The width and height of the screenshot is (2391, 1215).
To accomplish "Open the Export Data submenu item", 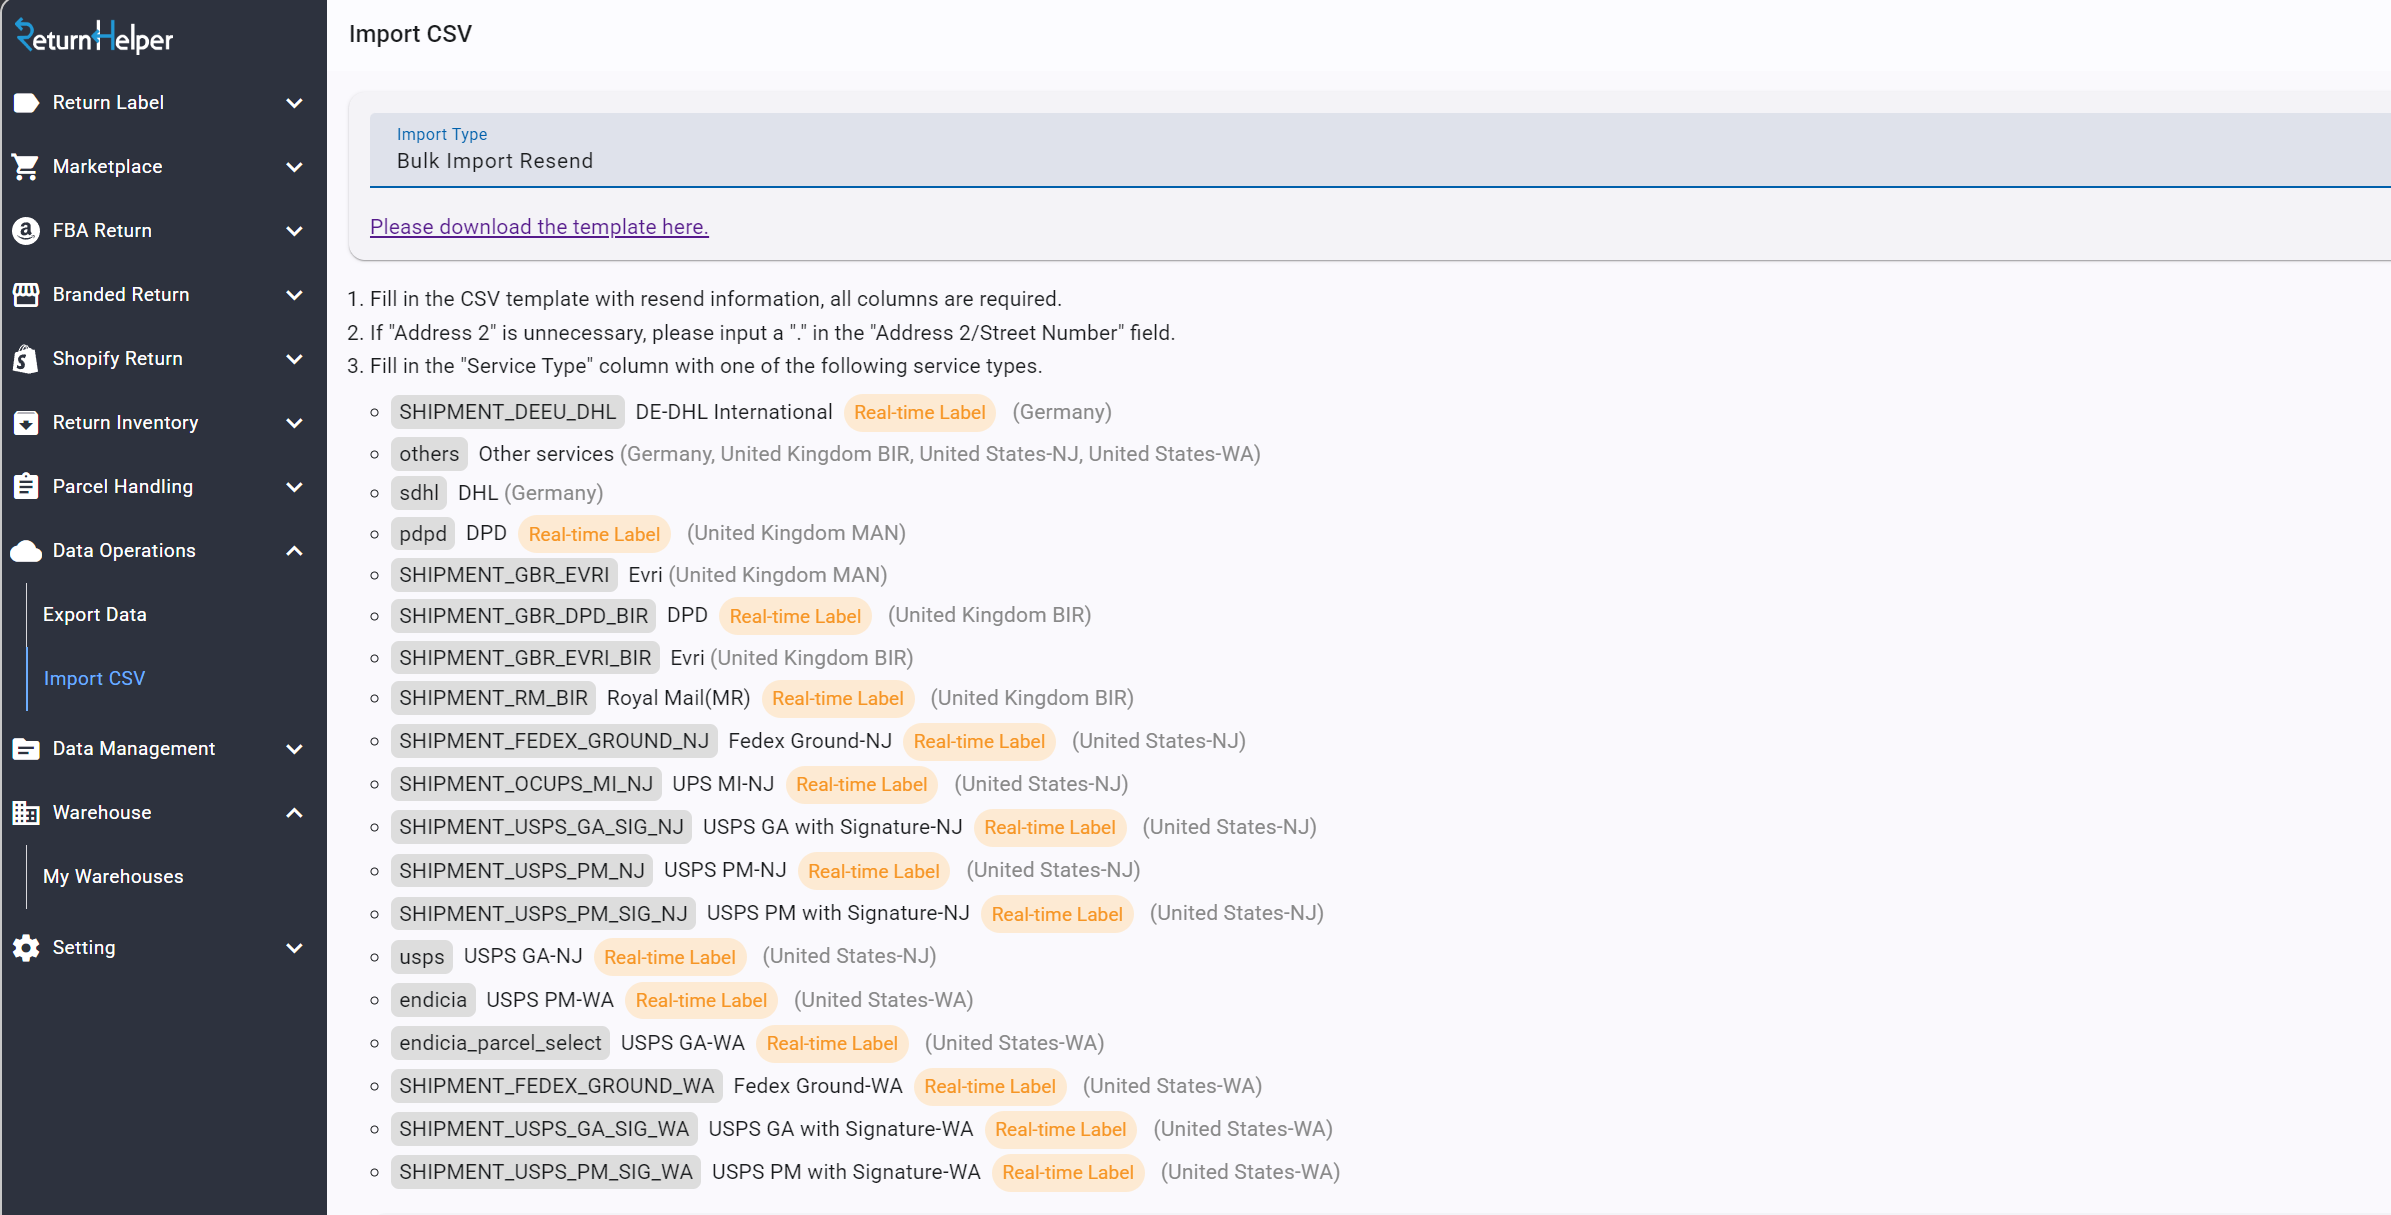I will tap(95, 615).
